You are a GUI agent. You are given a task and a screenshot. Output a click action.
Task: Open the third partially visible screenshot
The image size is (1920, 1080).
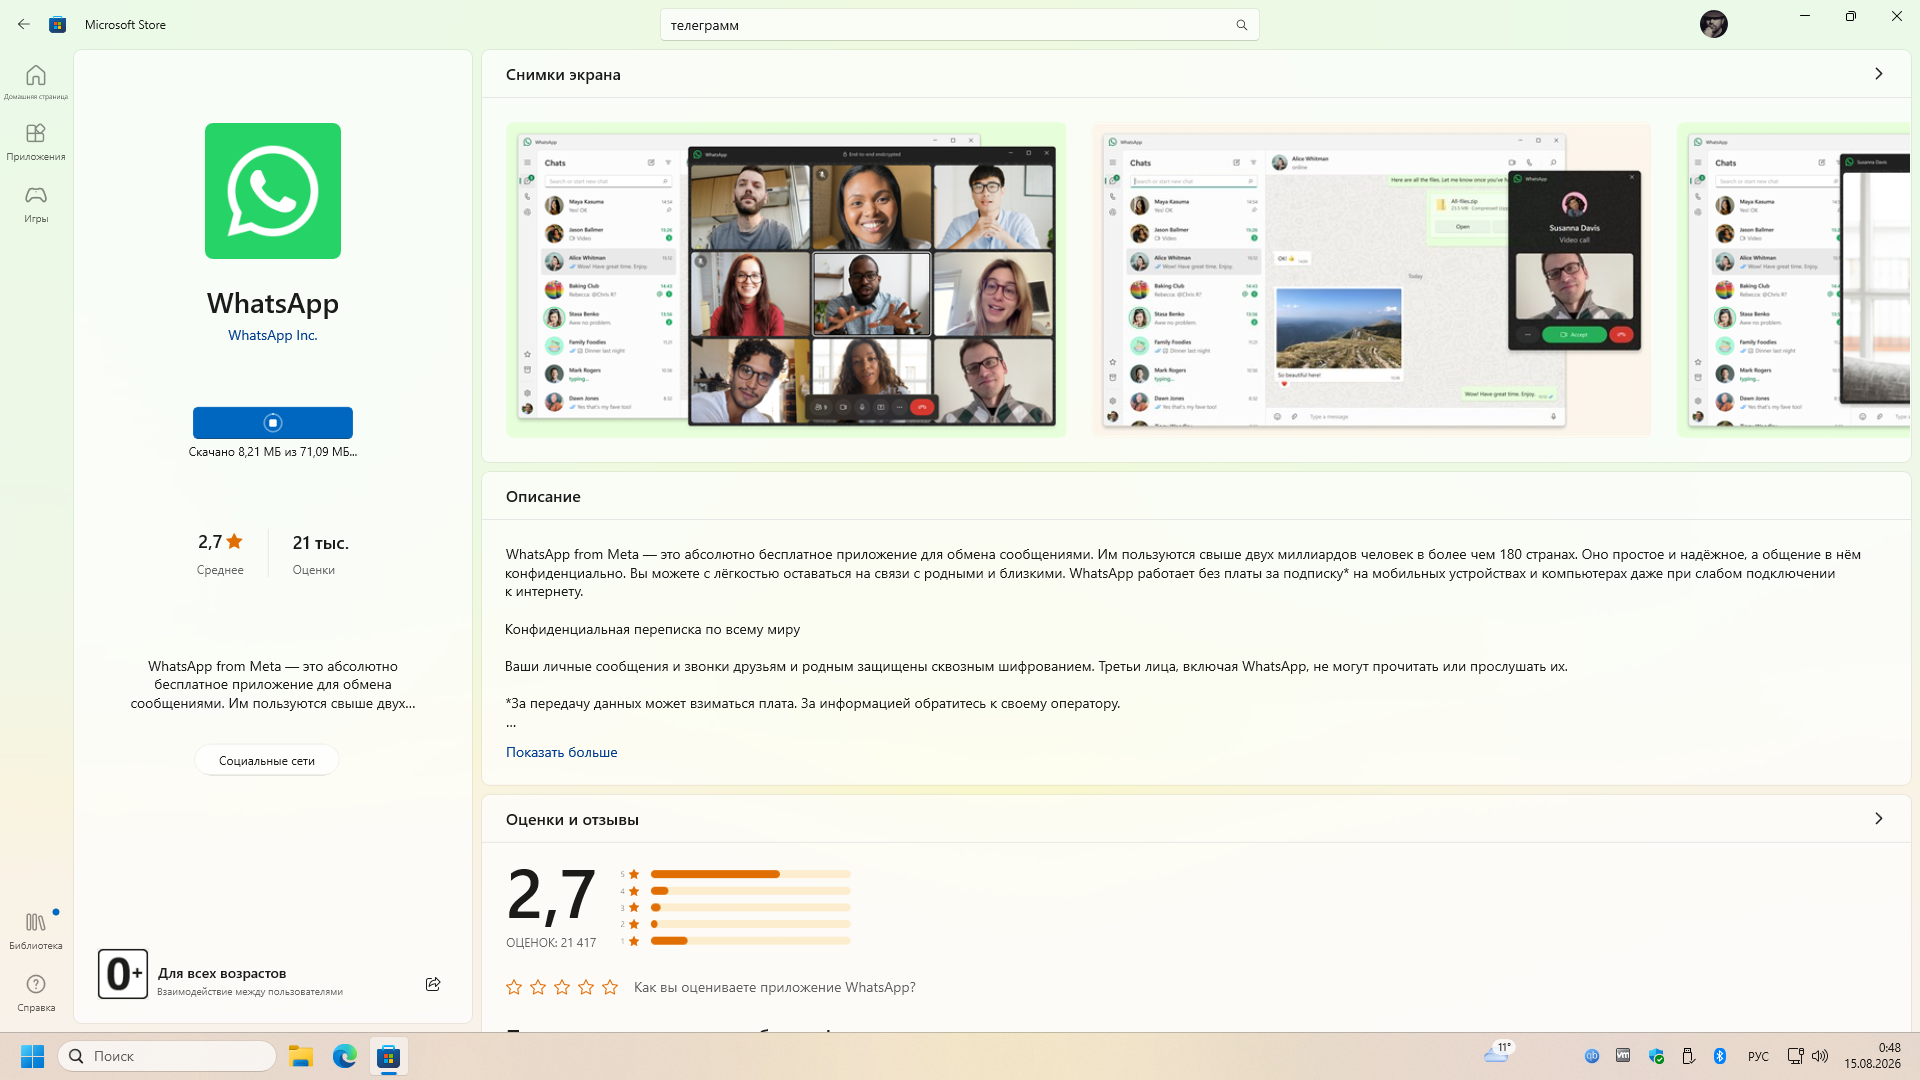pos(1793,280)
